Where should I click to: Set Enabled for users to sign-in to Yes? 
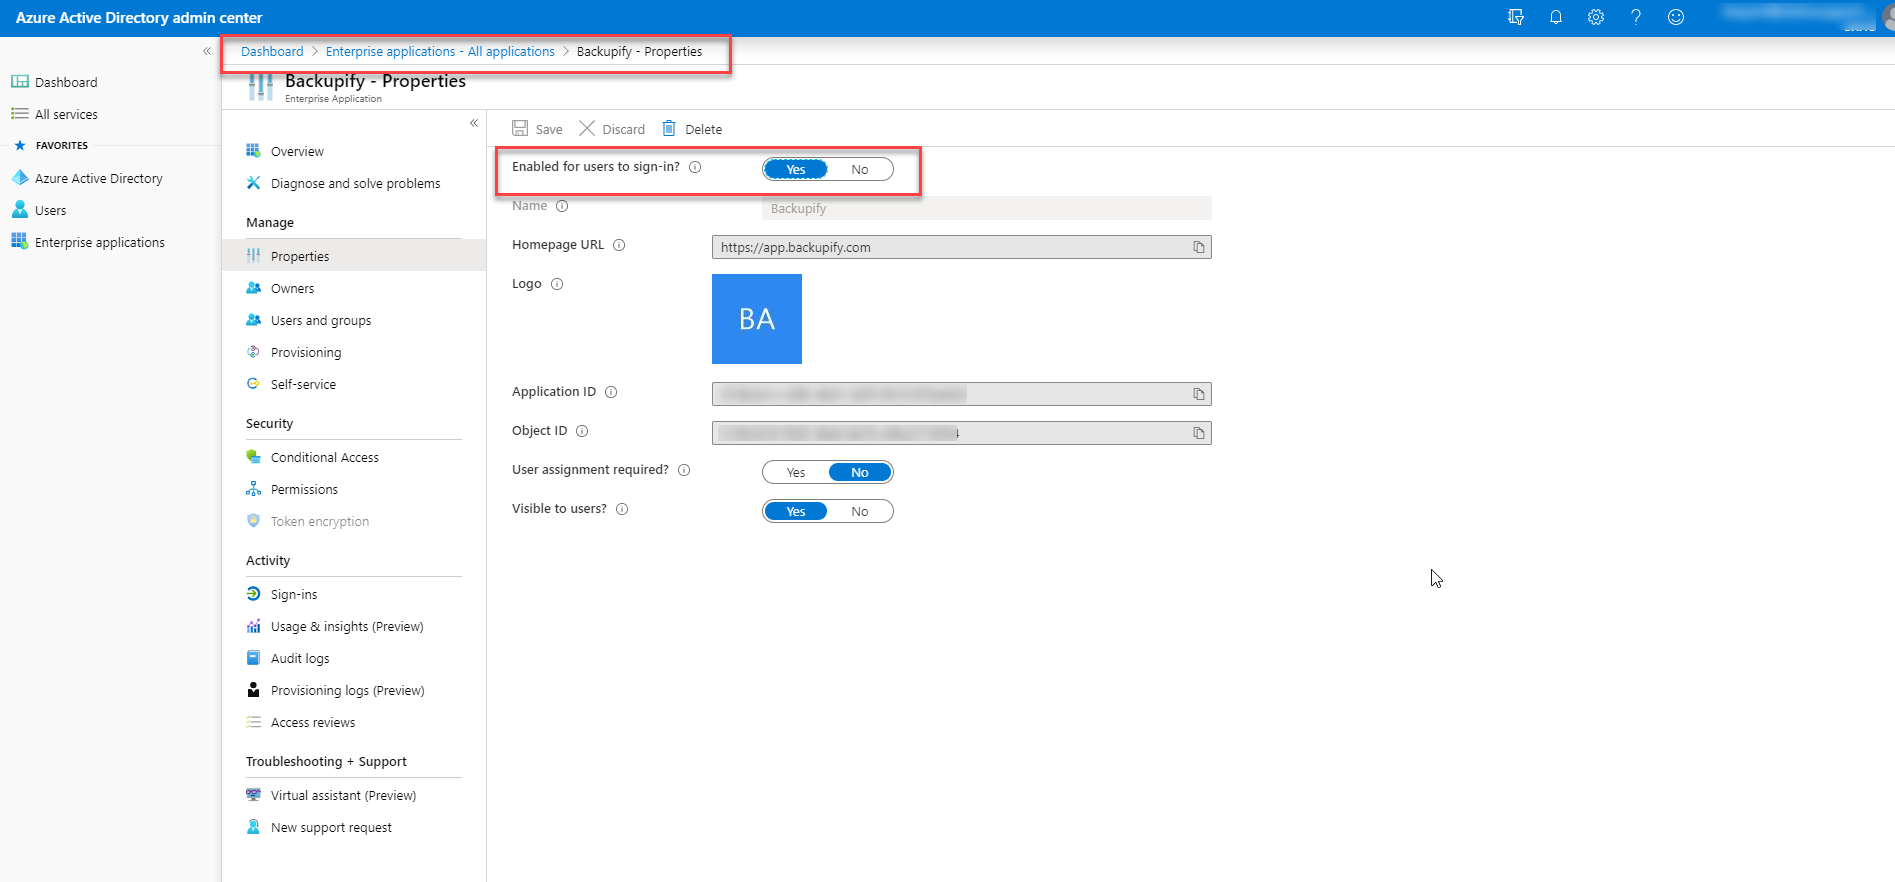[796, 169]
